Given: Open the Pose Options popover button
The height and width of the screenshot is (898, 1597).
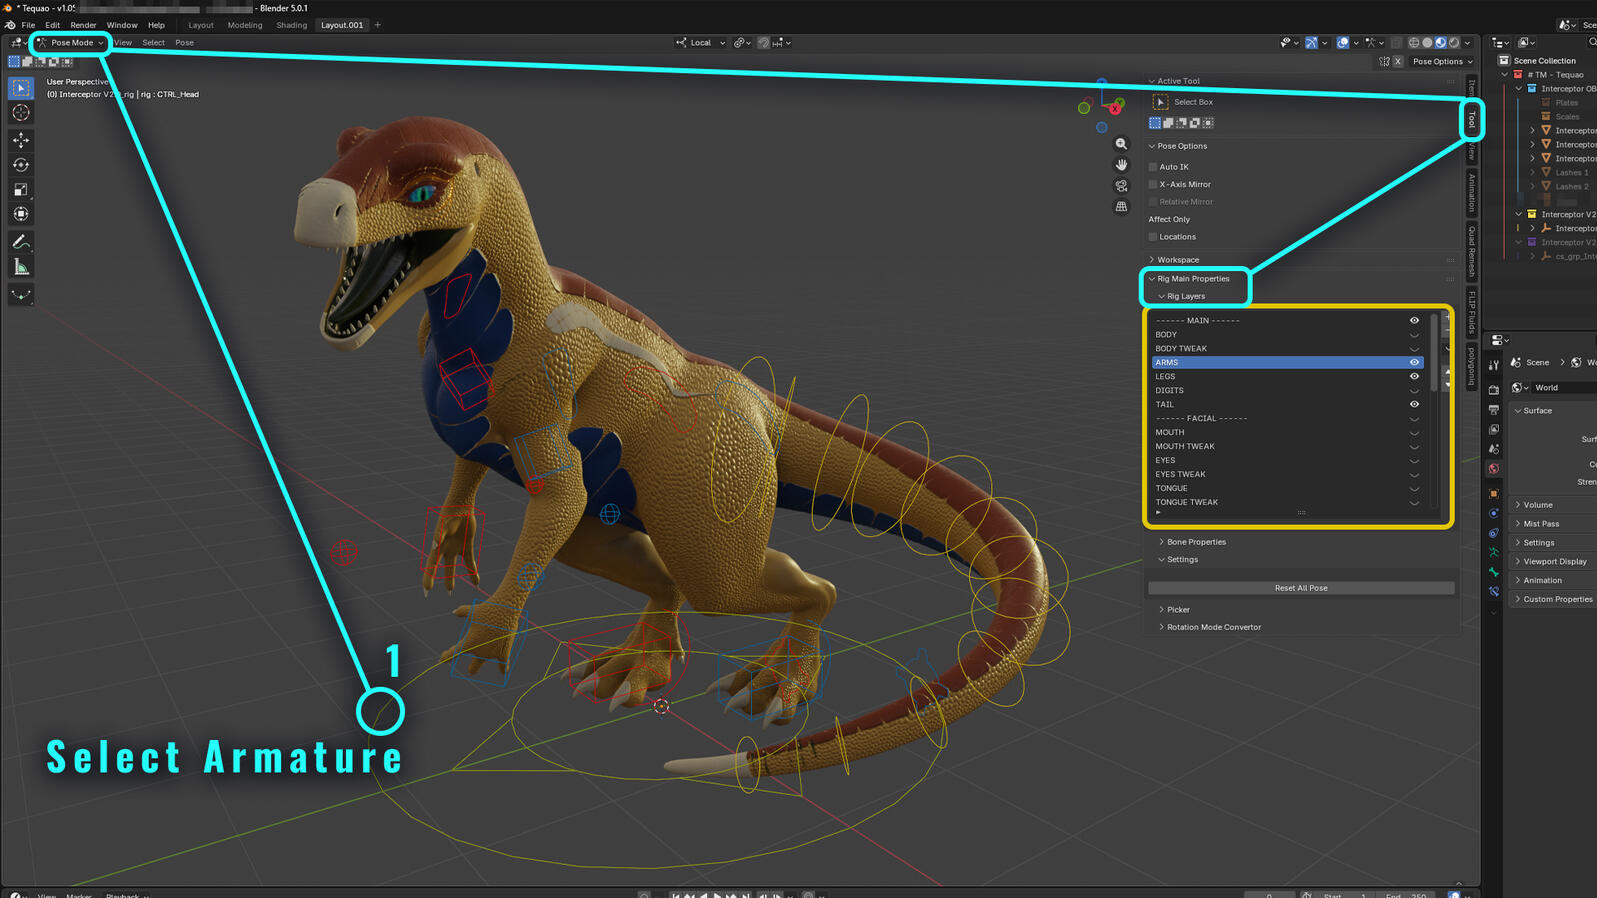Looking at the screenshot, I should pos(1441,62).
